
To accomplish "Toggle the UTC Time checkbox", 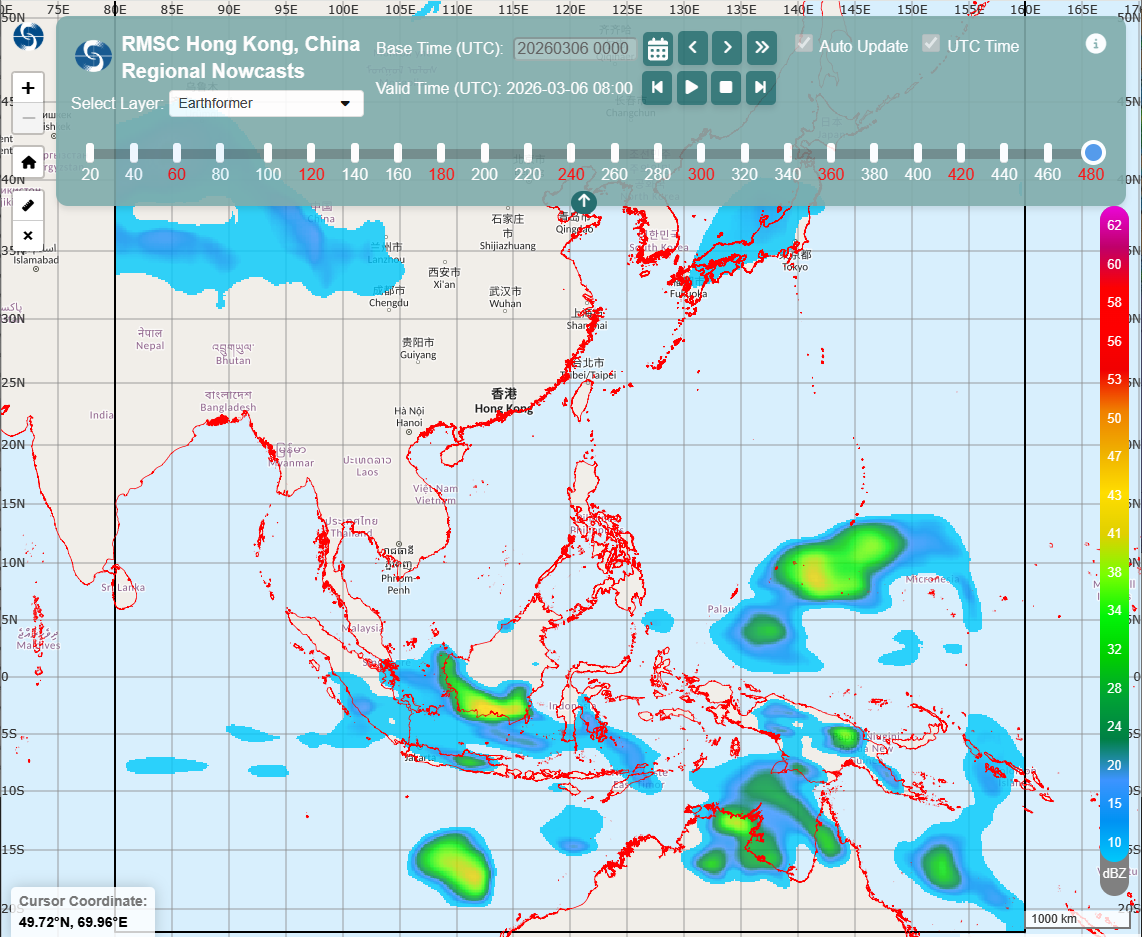I will tap(931, 44).
